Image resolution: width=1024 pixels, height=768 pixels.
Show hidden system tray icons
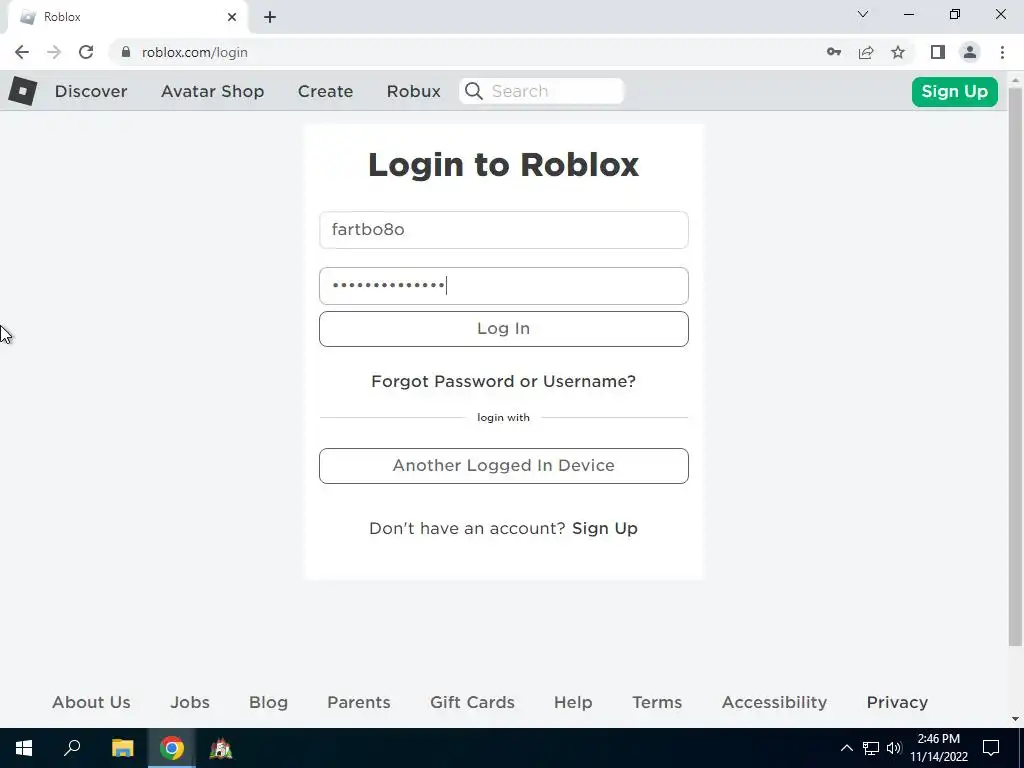(846, 748)
